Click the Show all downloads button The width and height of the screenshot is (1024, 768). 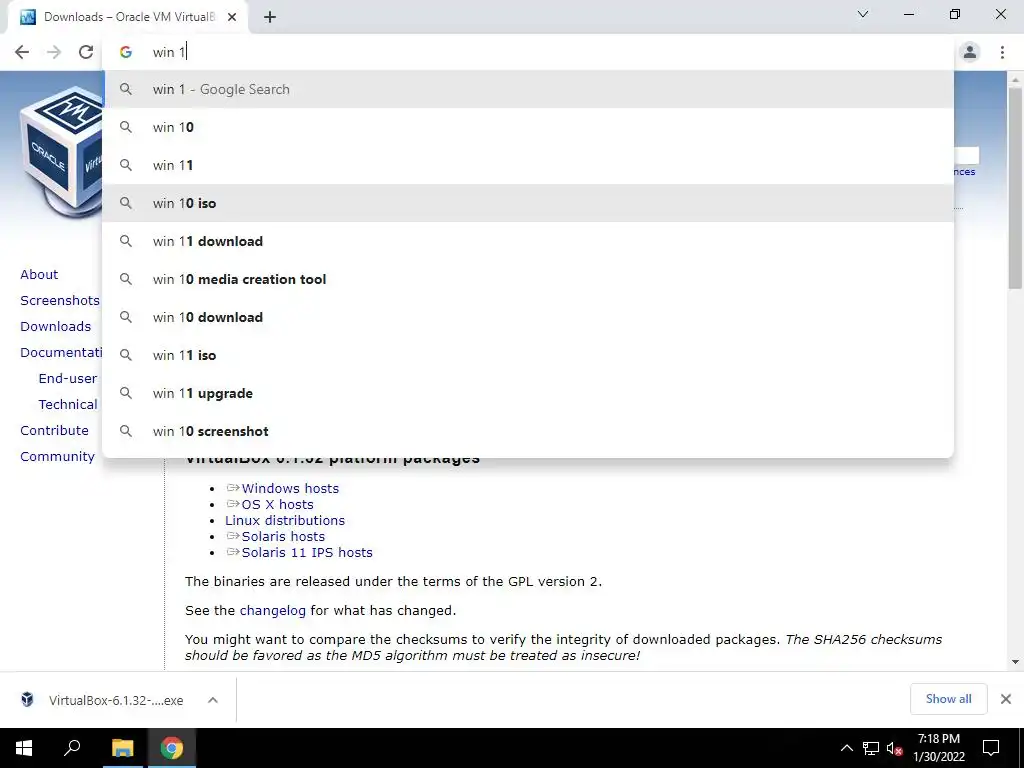click(x=948, y=699)
